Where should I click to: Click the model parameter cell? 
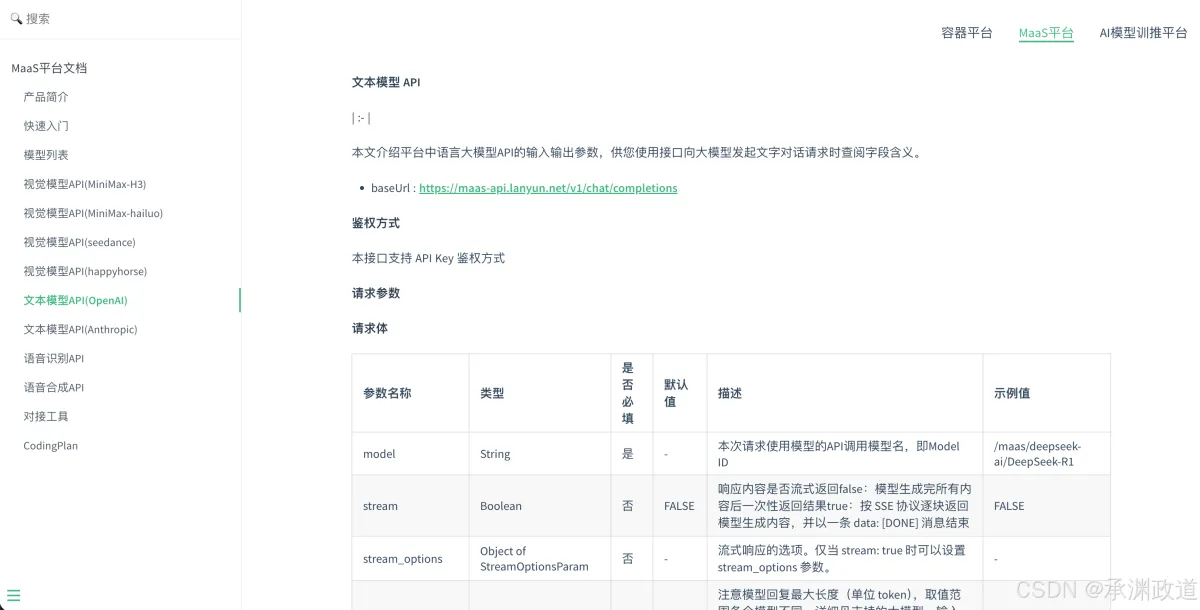click(x=410, y=454)
